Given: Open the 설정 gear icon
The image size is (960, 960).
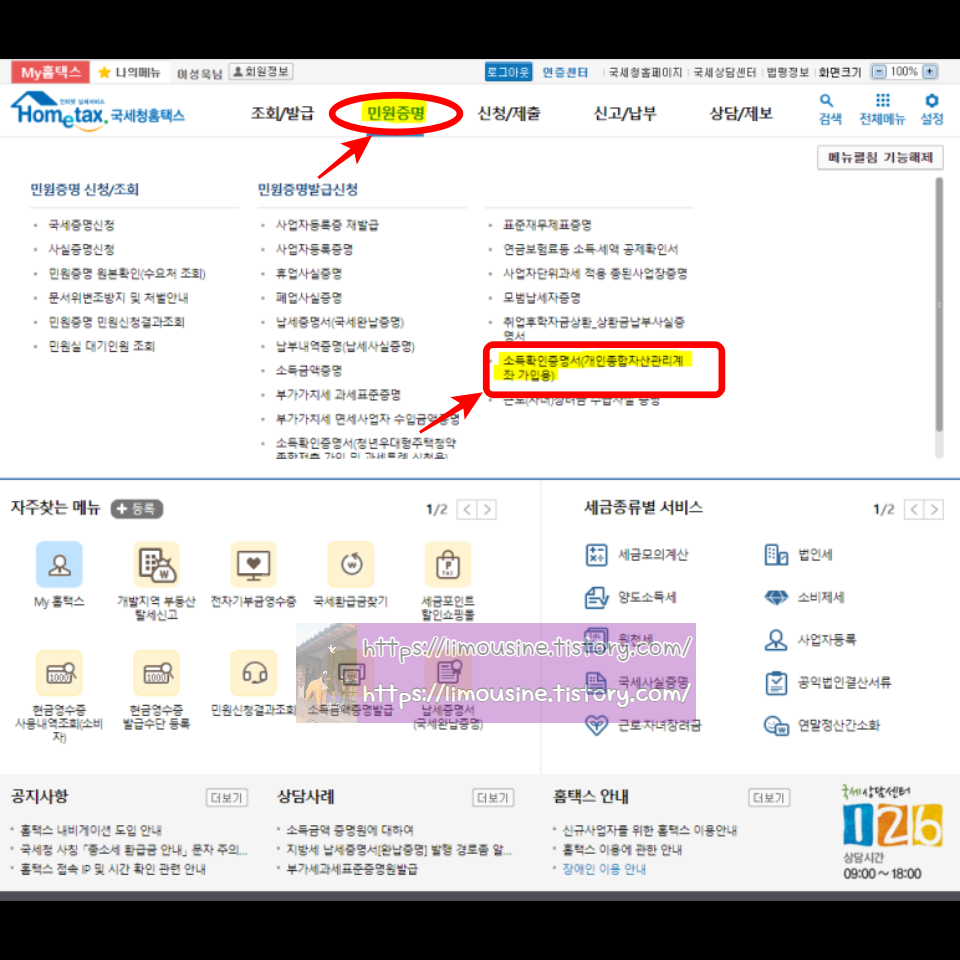Looking at the screenshot, I should tap(931, 101).
